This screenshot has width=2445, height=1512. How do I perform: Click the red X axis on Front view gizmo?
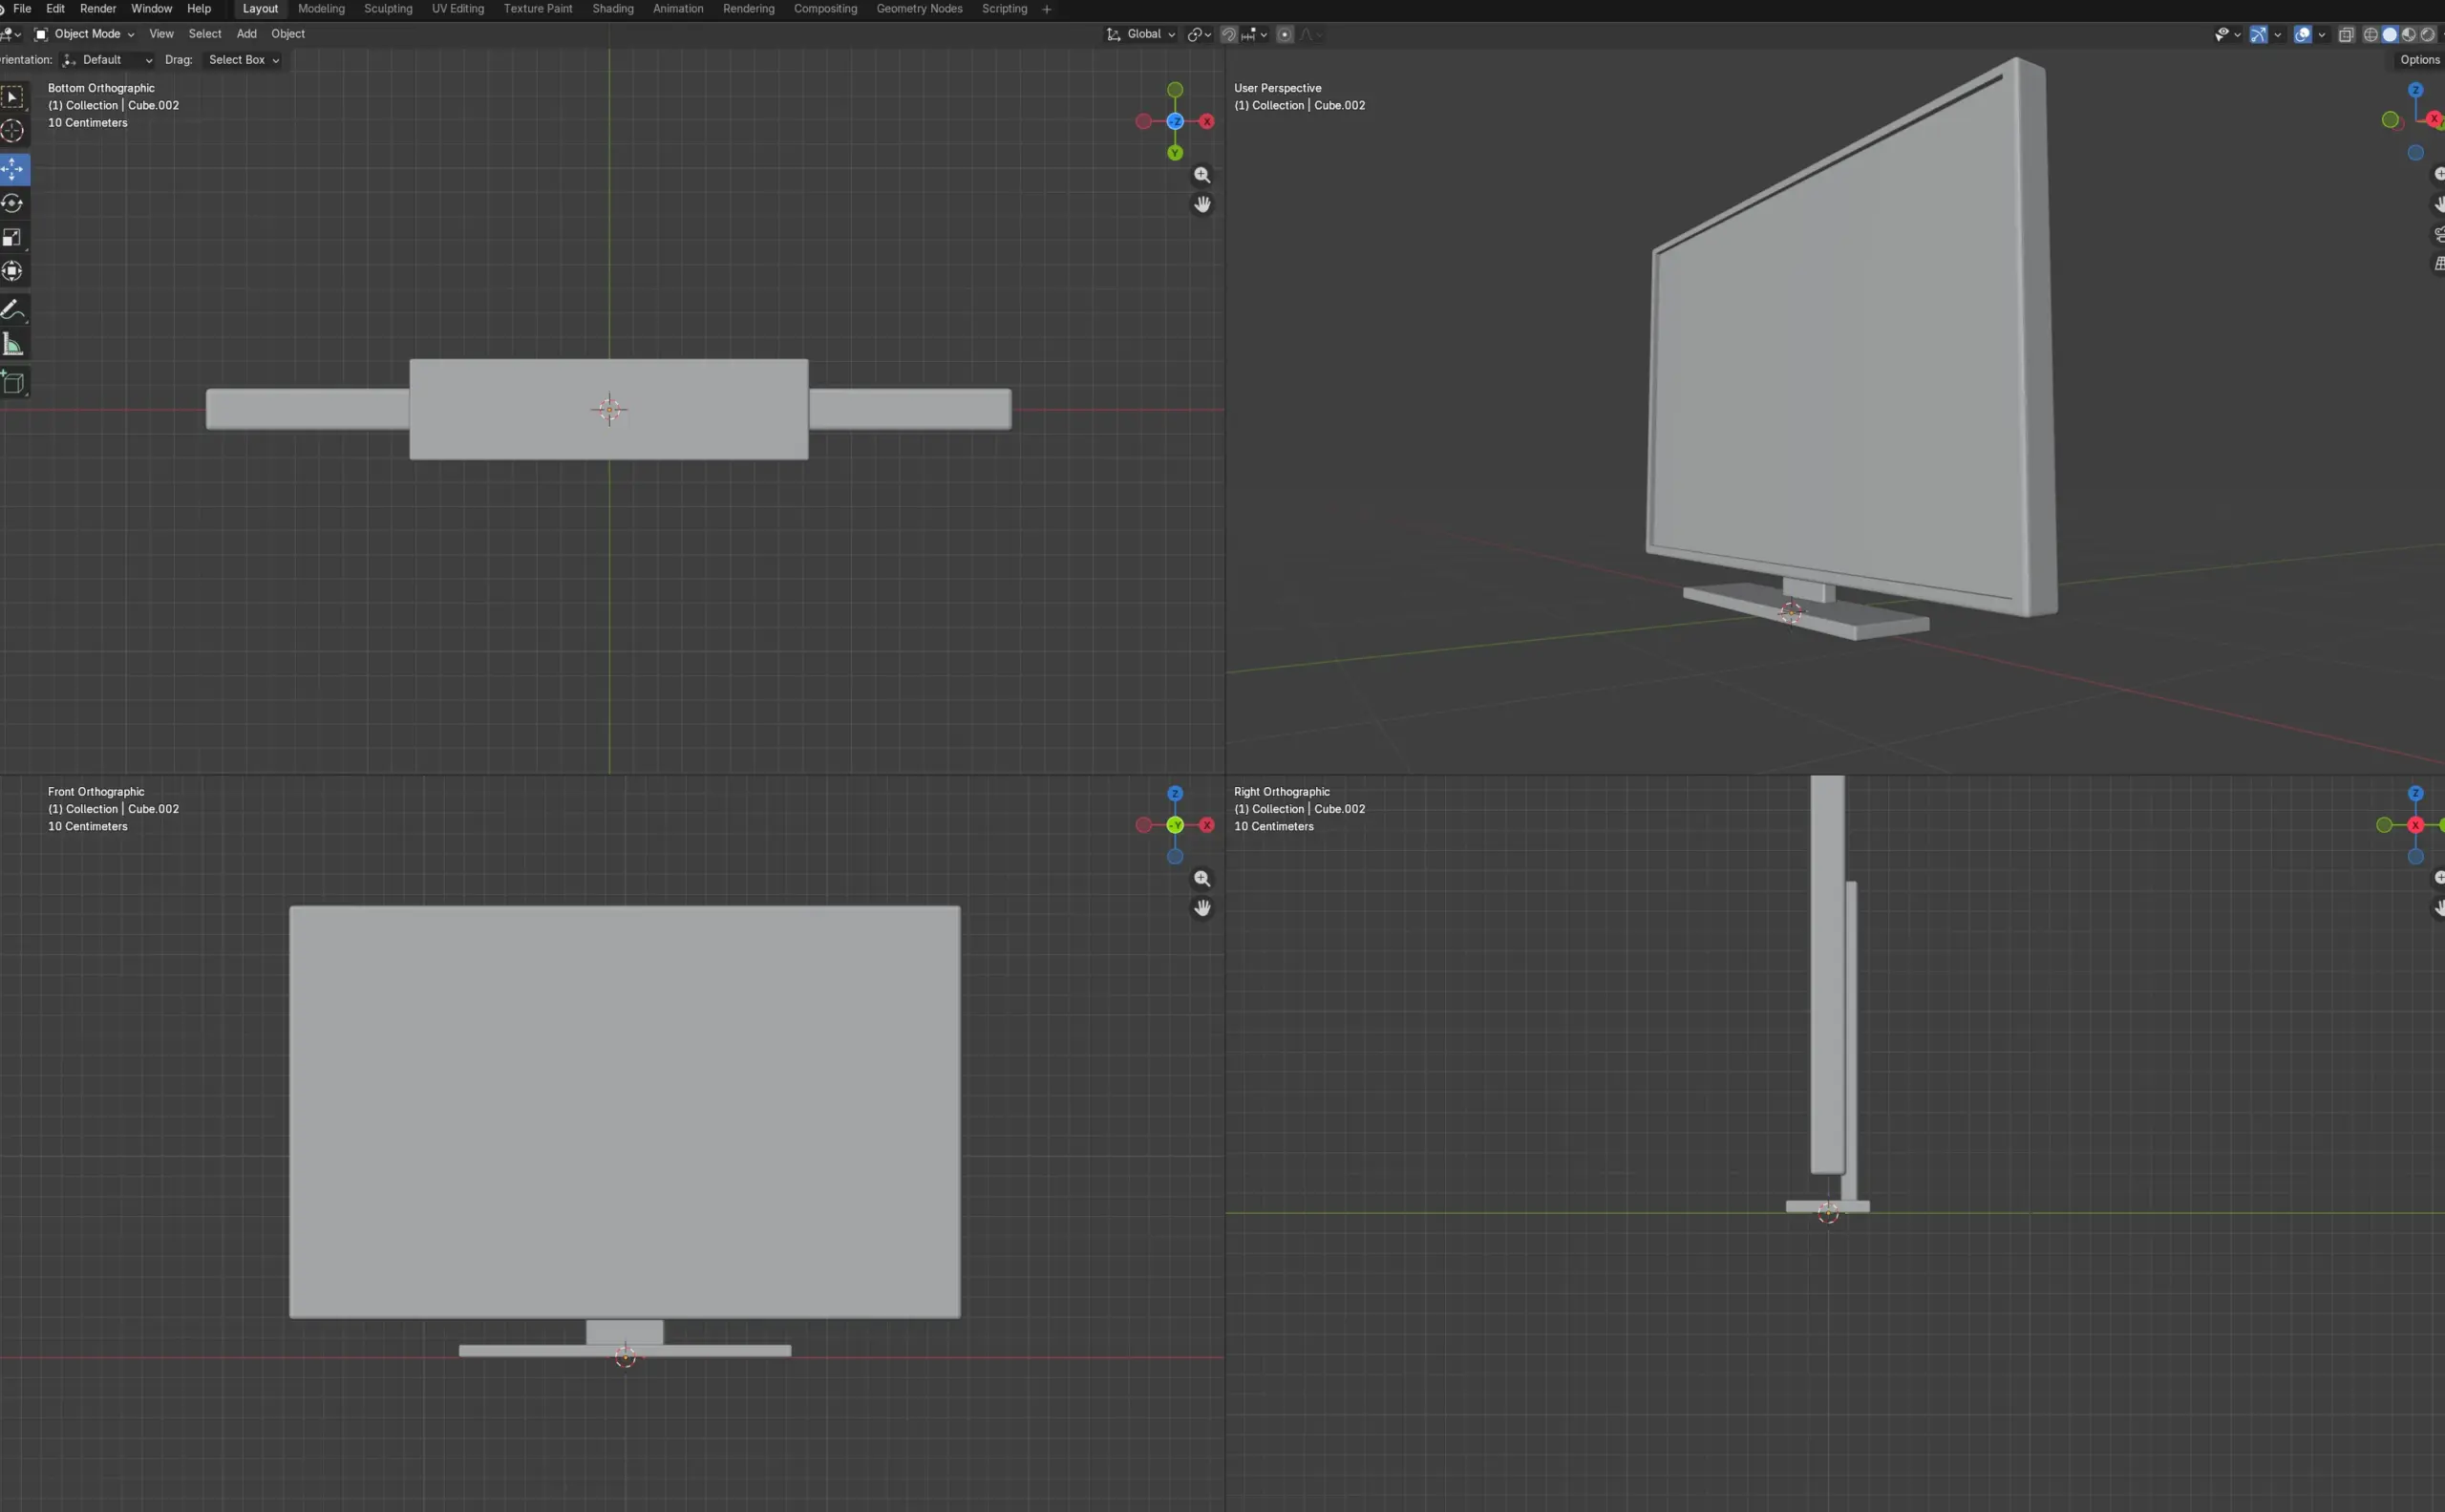tap(1207, 825)
